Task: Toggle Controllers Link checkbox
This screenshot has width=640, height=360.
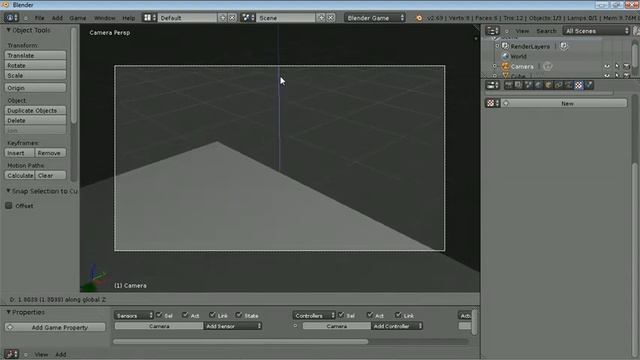Action: [x=398, y=315]
